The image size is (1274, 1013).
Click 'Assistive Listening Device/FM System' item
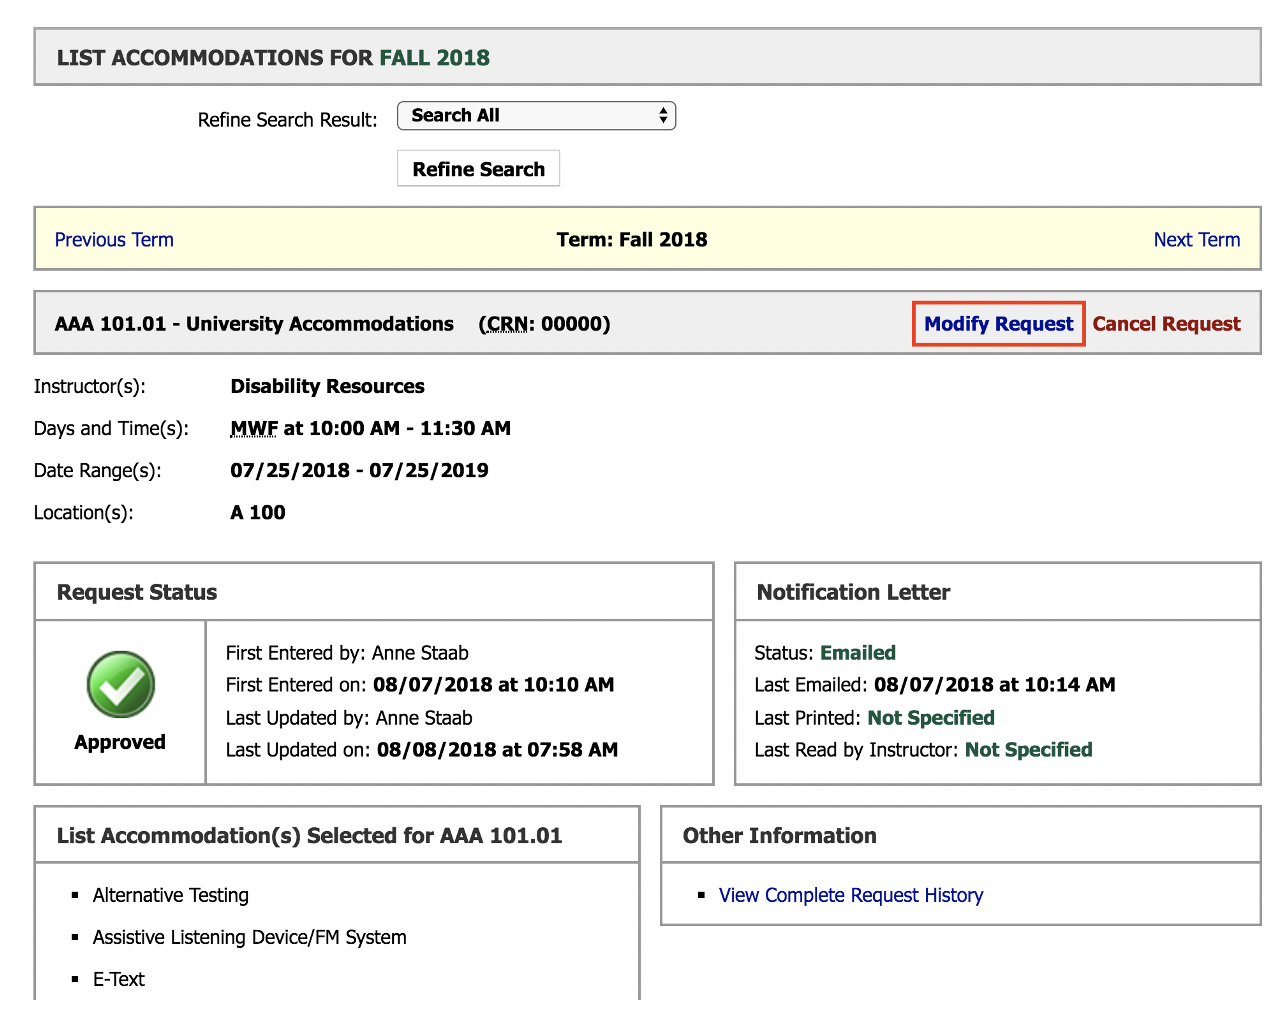click(250, 937)
